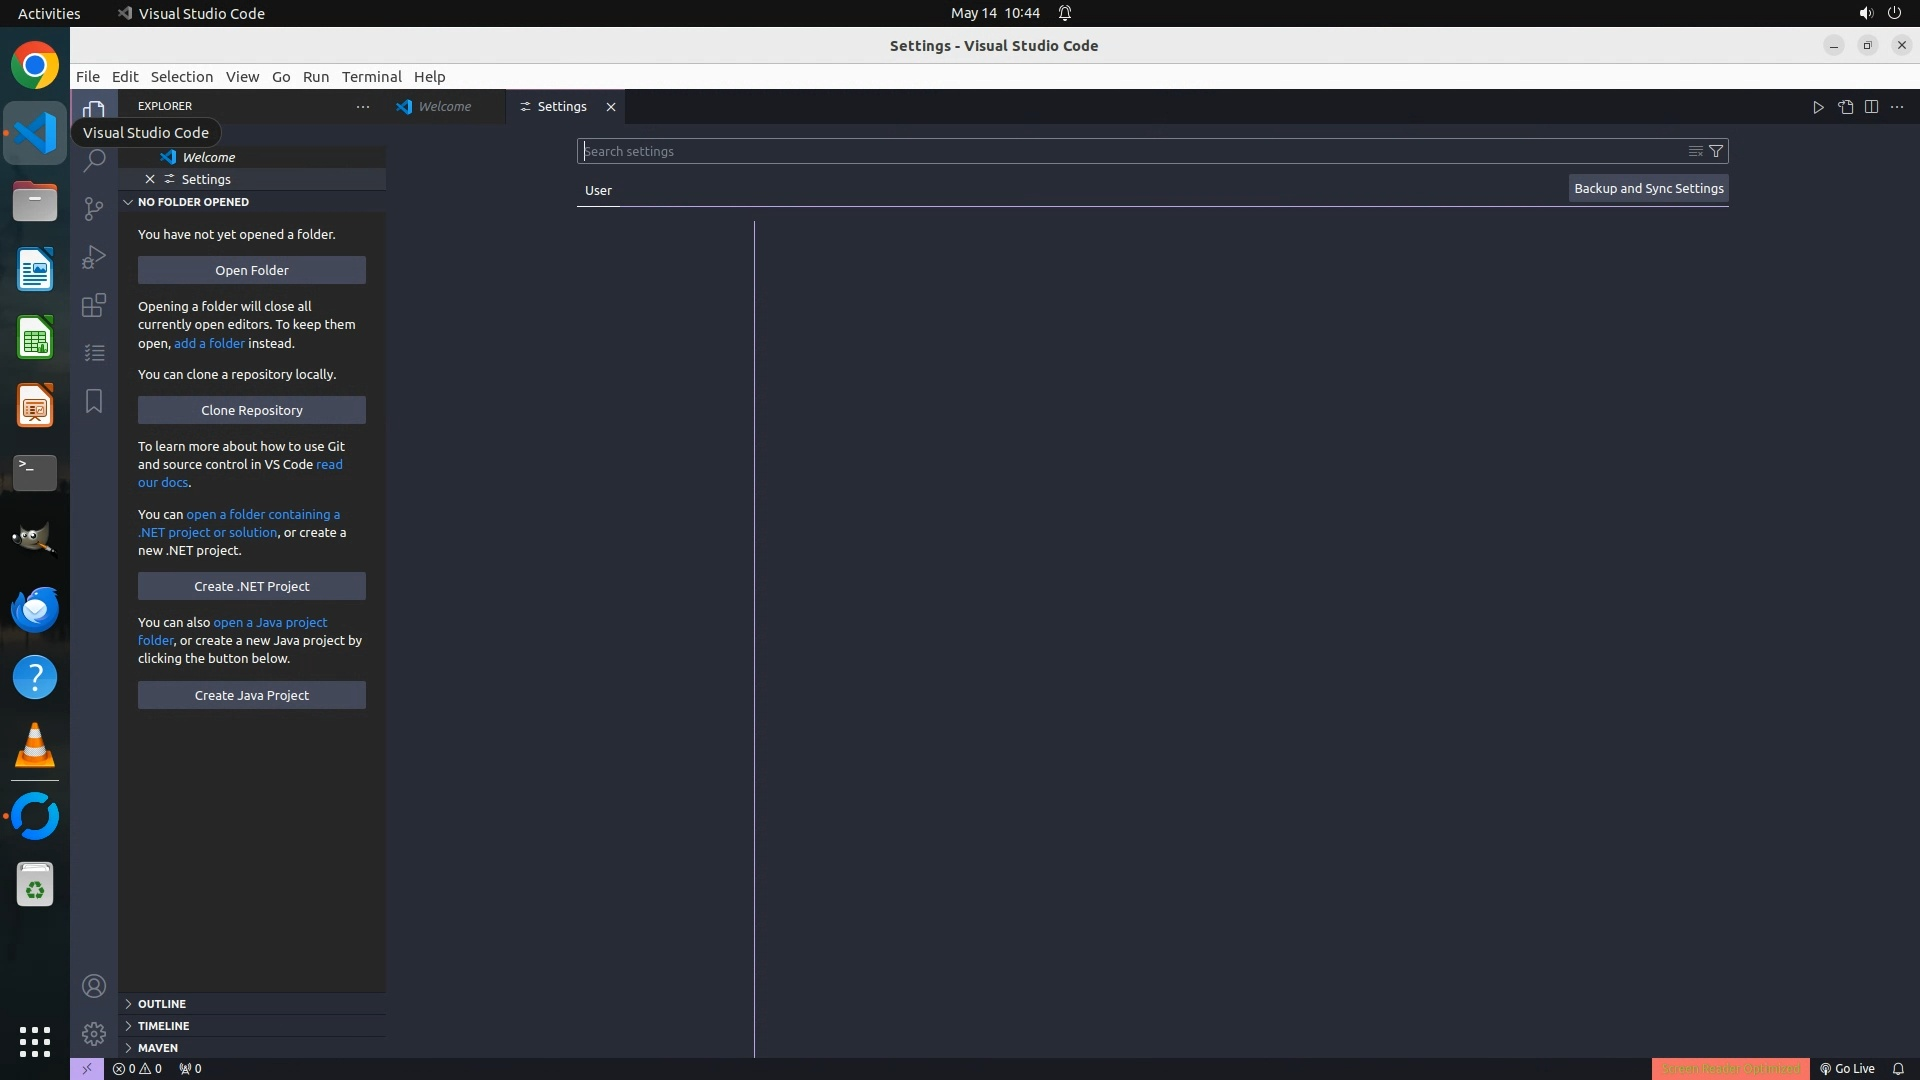Click the notifications bell in status bar

pyautogui.click(x=1898, y=1069)
